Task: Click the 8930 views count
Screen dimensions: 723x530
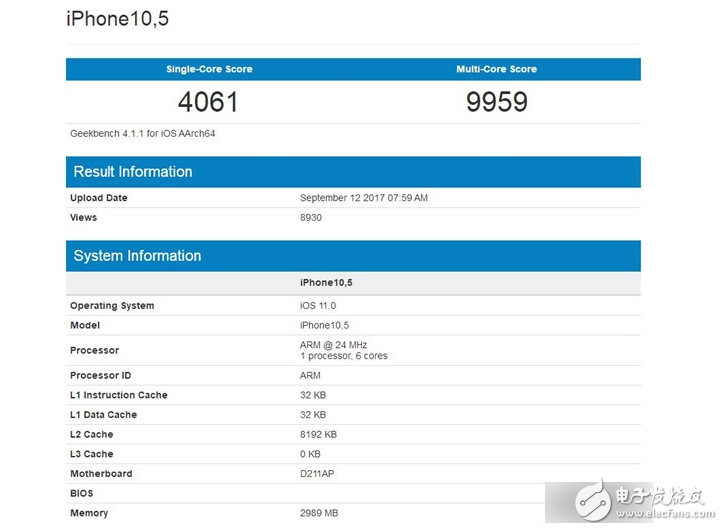Action: point(311,217)
